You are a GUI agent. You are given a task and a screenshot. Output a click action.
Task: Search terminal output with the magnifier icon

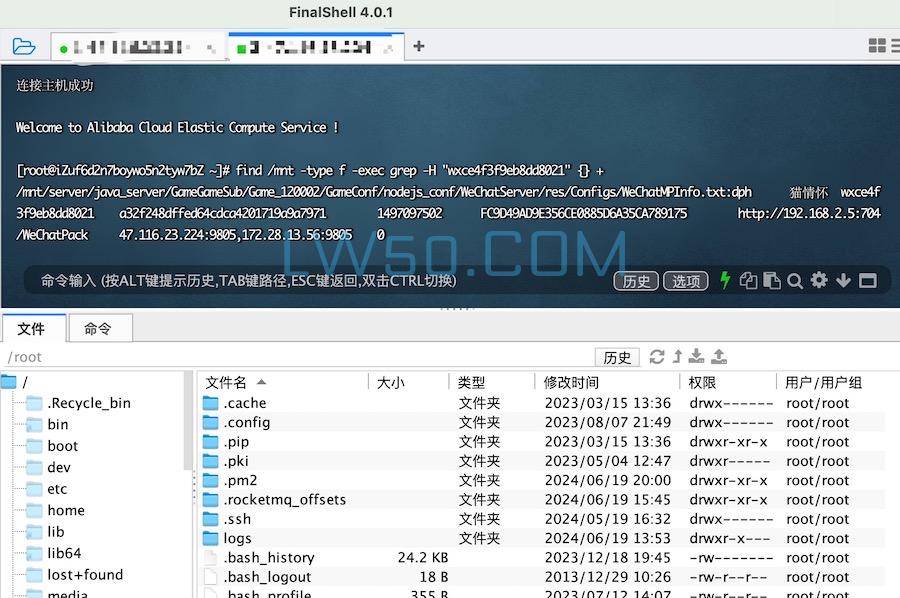point(795,281)
